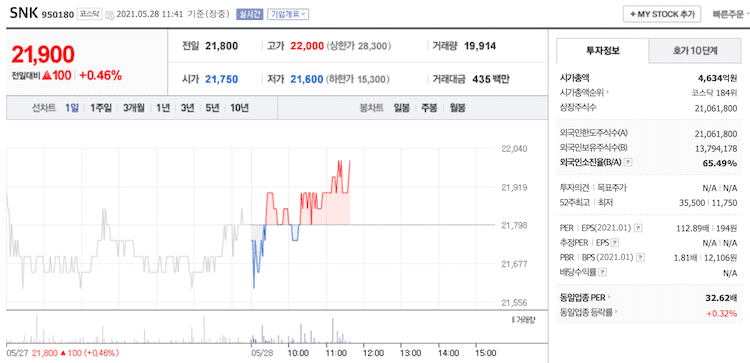Open help icon next to PER EPS(2021.01)

(x=638, y=228)
